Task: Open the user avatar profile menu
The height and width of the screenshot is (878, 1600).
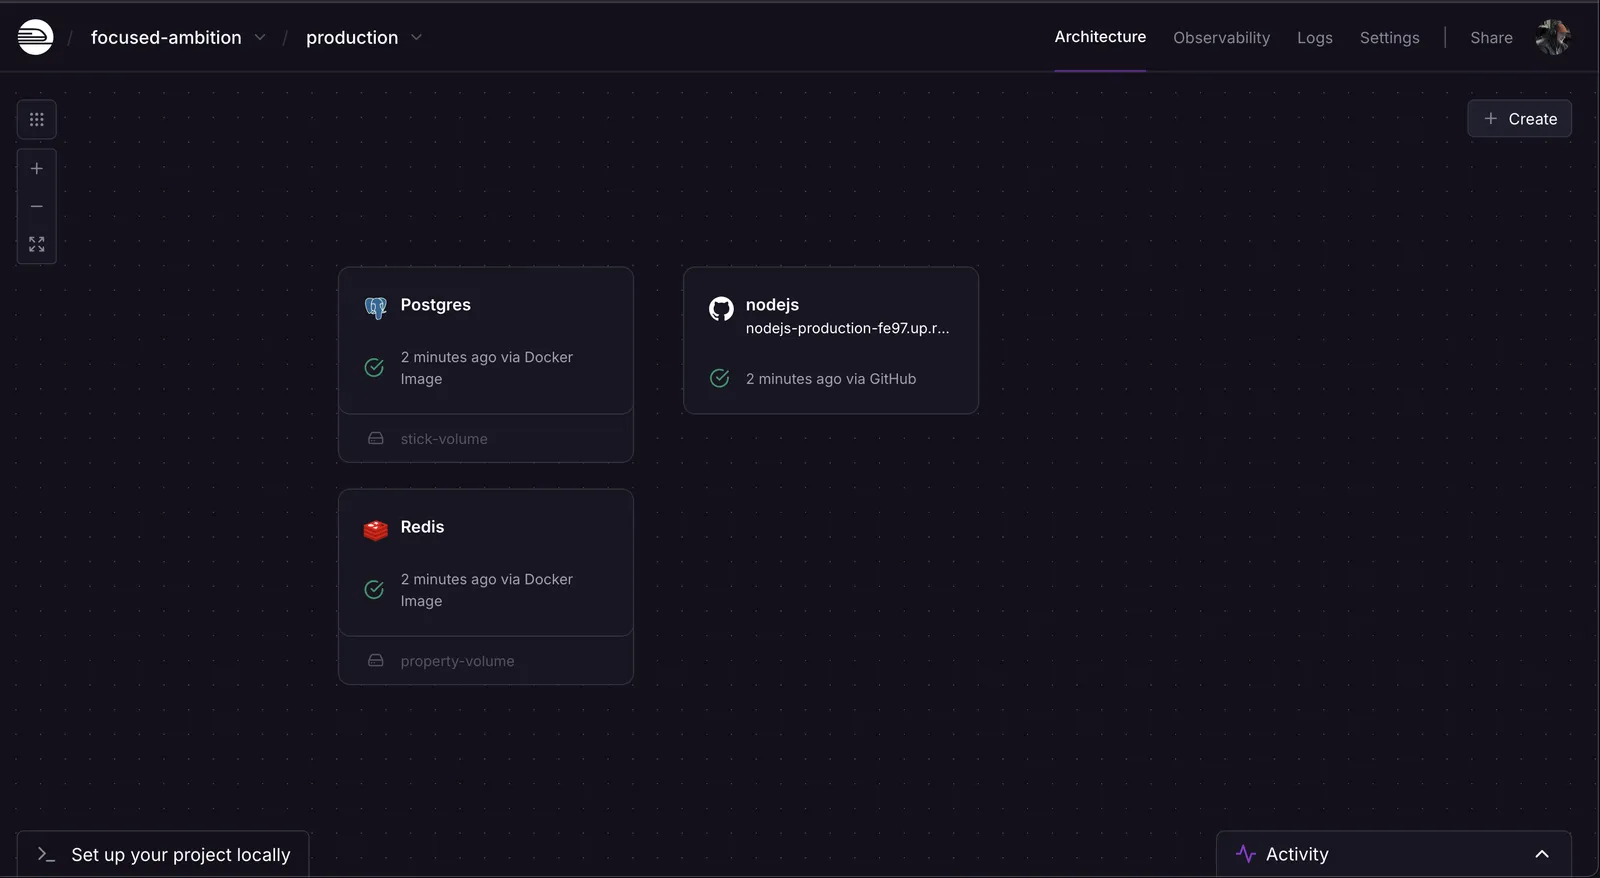Action: [1552, 38]
